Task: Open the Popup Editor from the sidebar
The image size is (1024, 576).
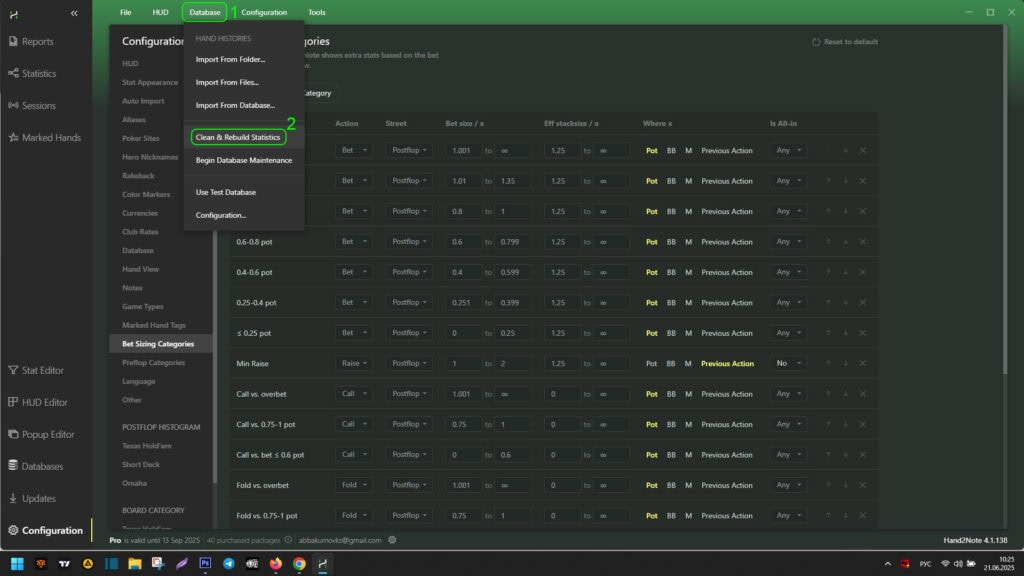Action: tap(47, 434)
